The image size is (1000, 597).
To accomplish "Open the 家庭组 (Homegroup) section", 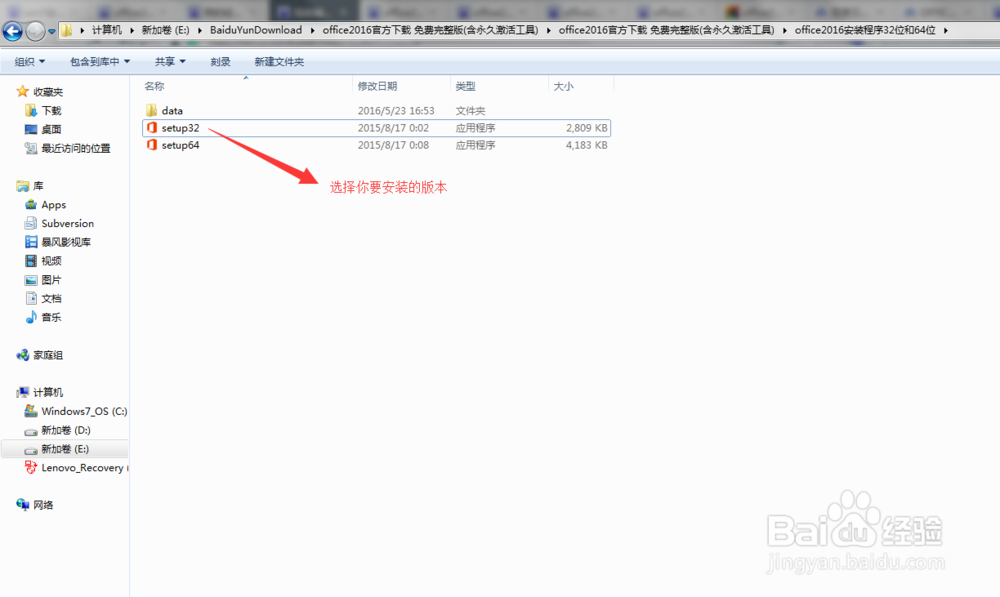I will click(x=47, y=354).
